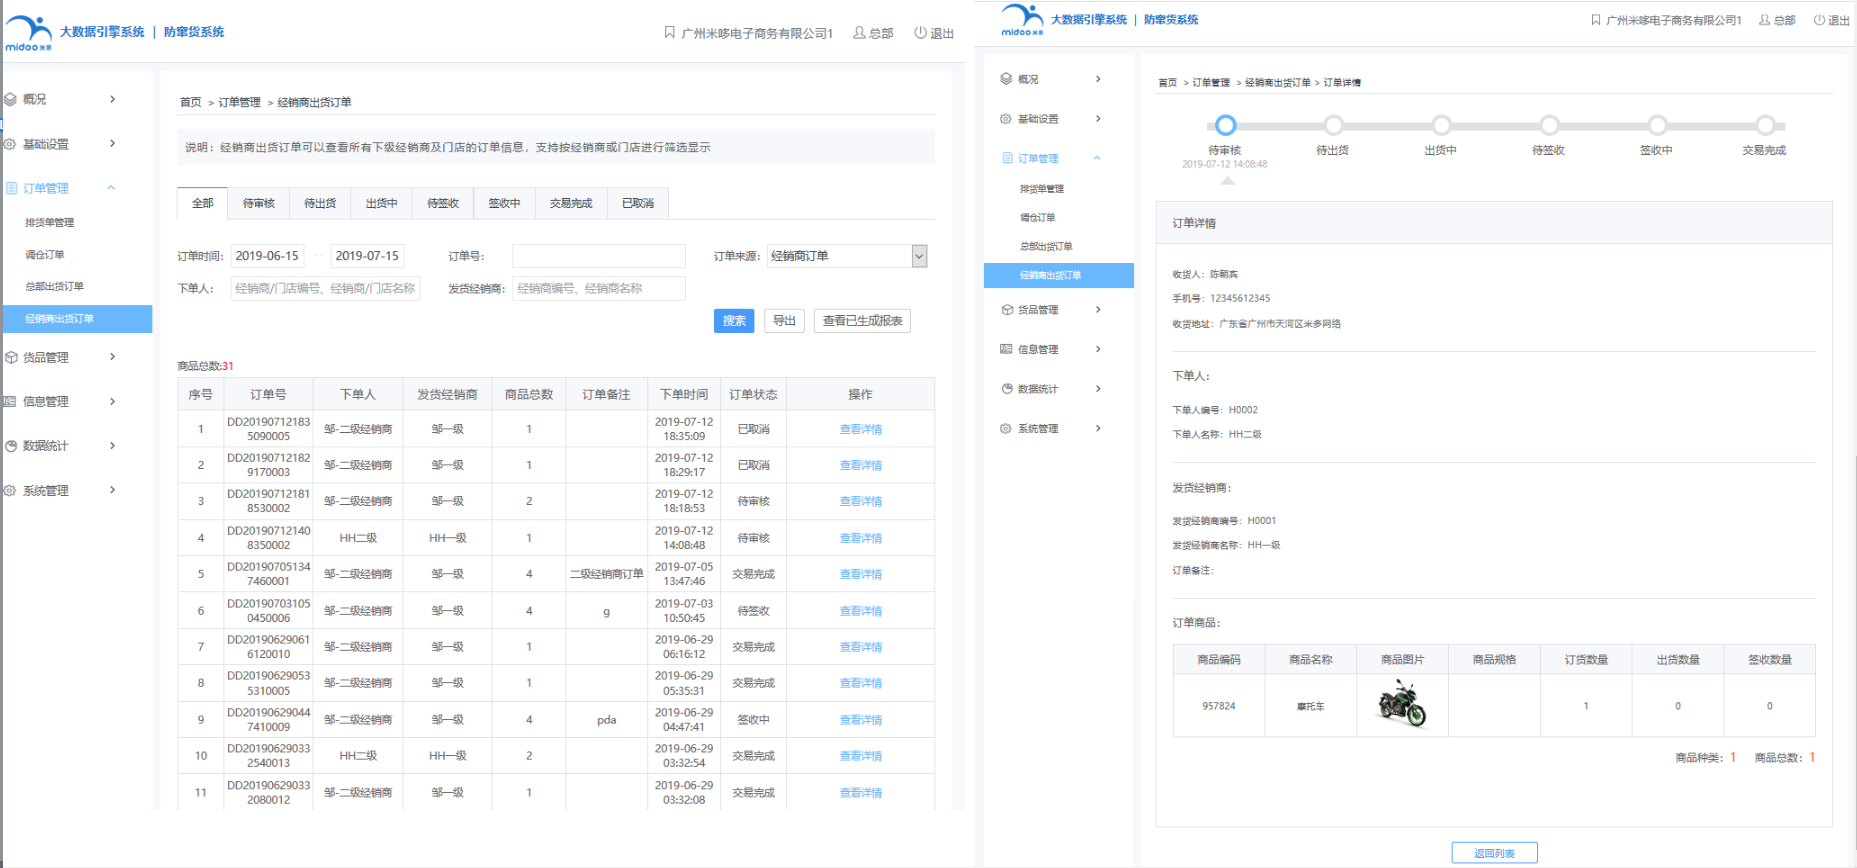Expand 基础设置 chevron in order list sidebar
This screenshot has height=868, width=1857.
click(112, 144)
